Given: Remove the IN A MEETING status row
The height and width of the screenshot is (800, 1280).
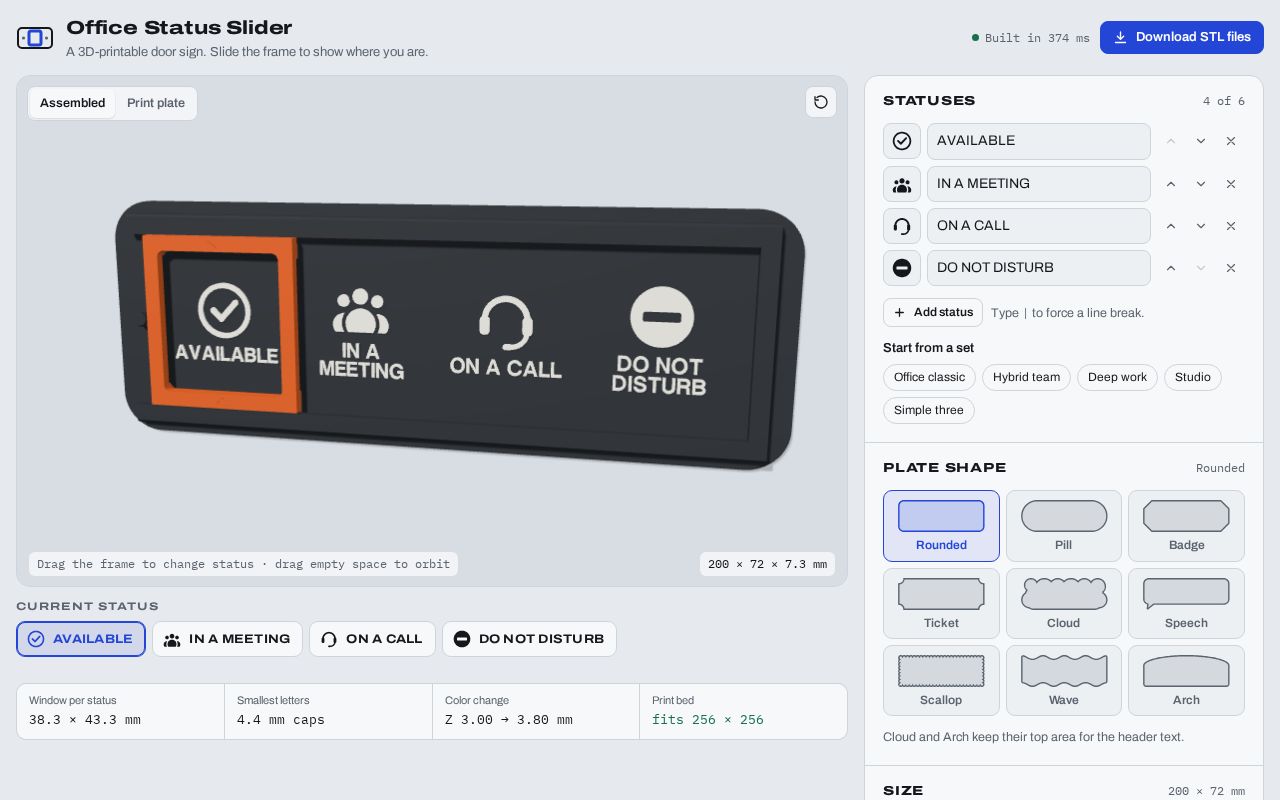Looking at the screenshot, I should [1231, 184].
